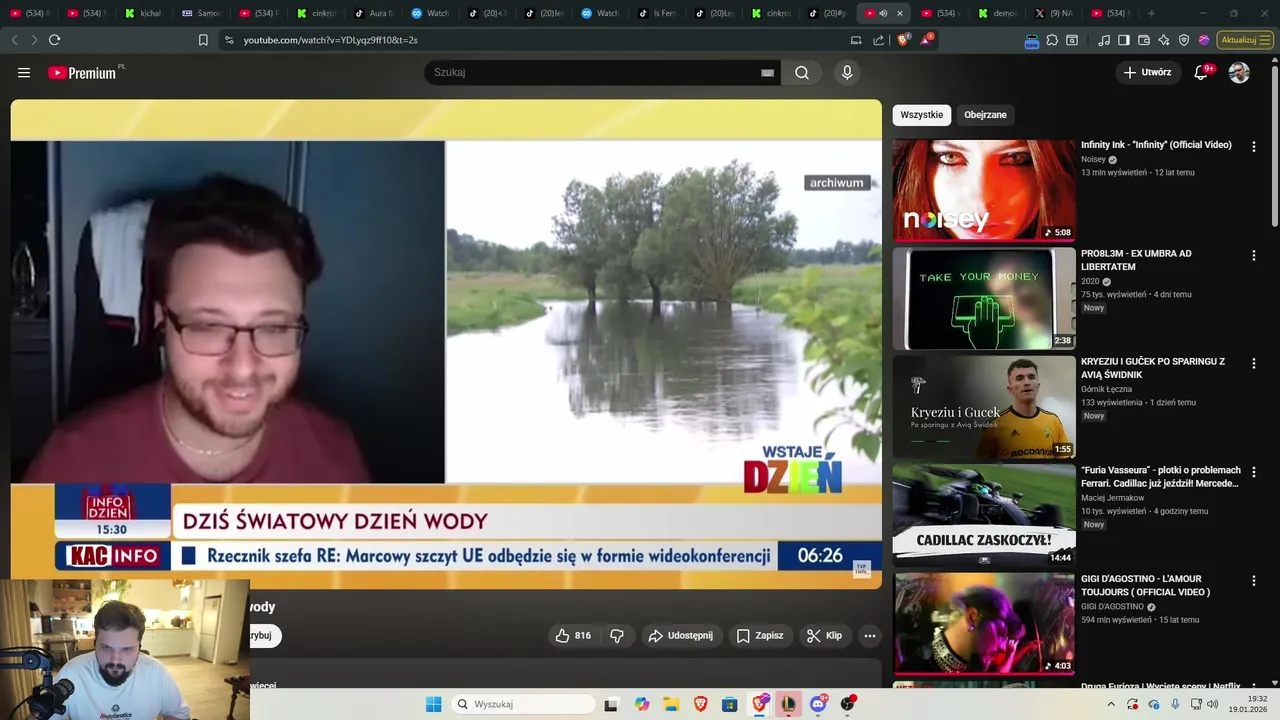
Task: Open the Brave Shields lion icon
Action: [x=903, y=40]
